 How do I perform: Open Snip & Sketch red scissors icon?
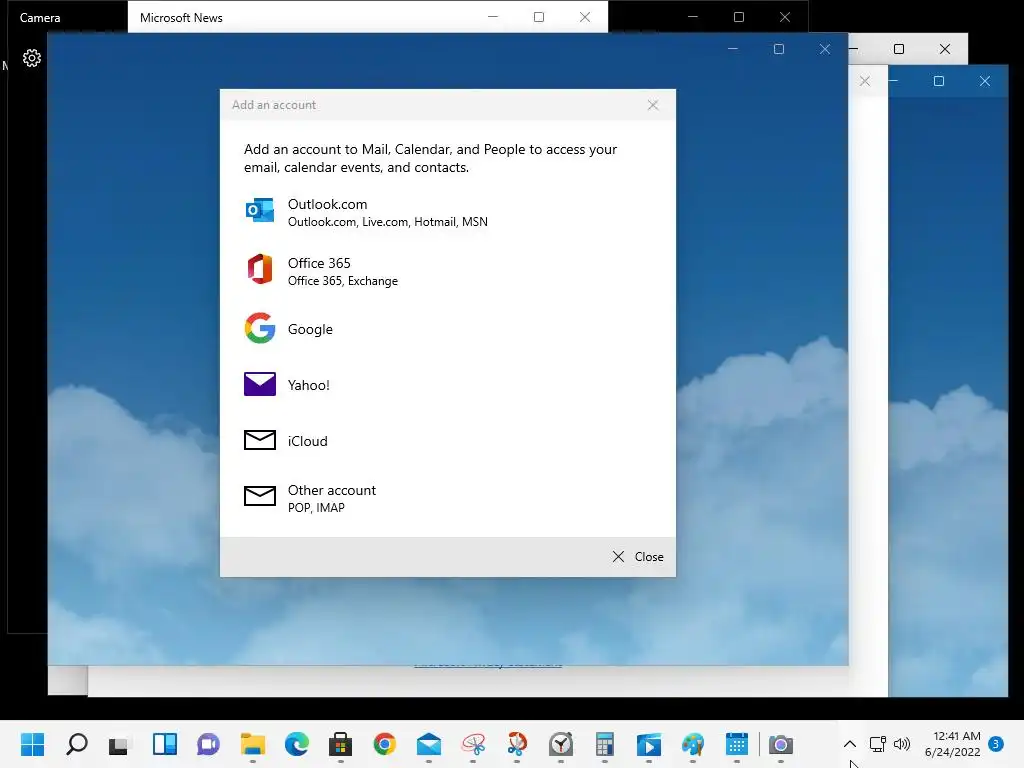[517, 744]
